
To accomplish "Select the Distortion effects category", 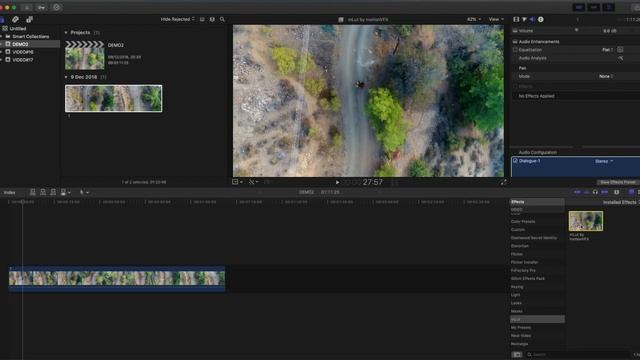I will (520, 246).
